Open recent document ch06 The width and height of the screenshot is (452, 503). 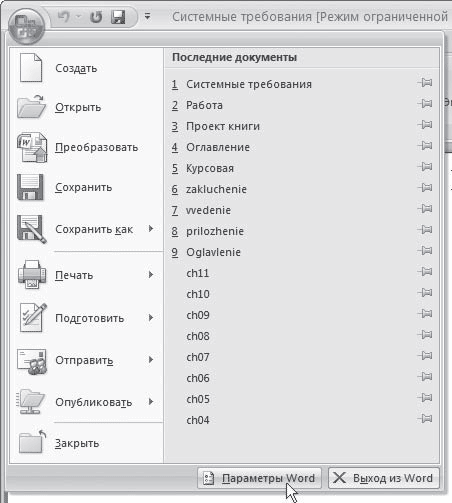tap(198, 378)
